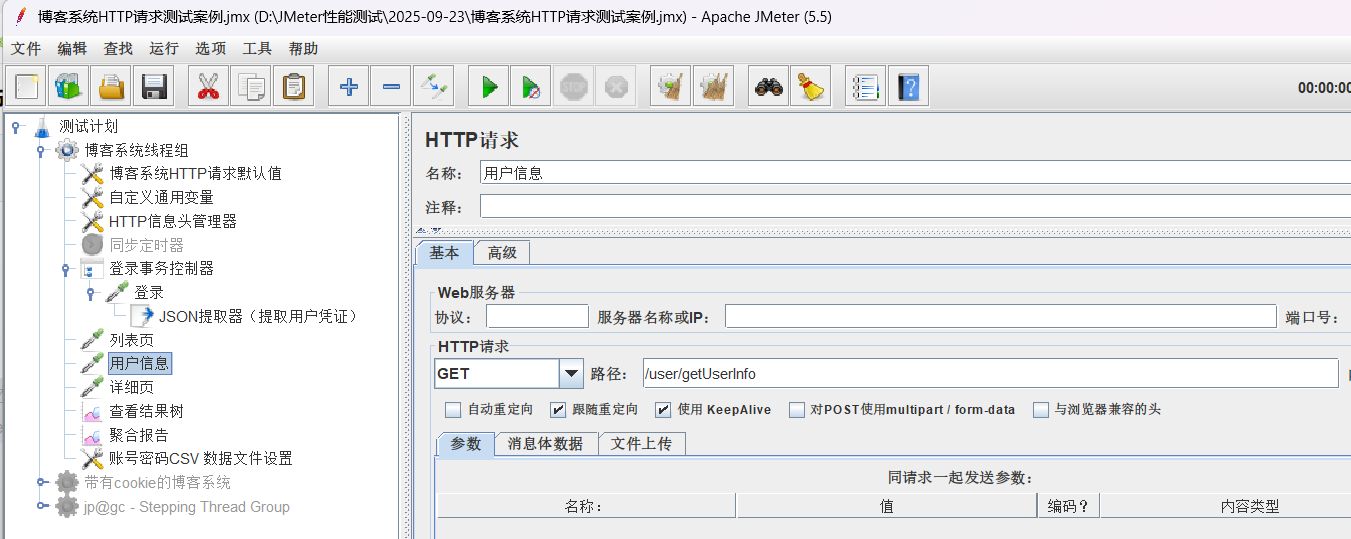Open the 编辑 menu
This screenshot has height=539, width=1351.
pyautogui.click(x=72, y=48)
